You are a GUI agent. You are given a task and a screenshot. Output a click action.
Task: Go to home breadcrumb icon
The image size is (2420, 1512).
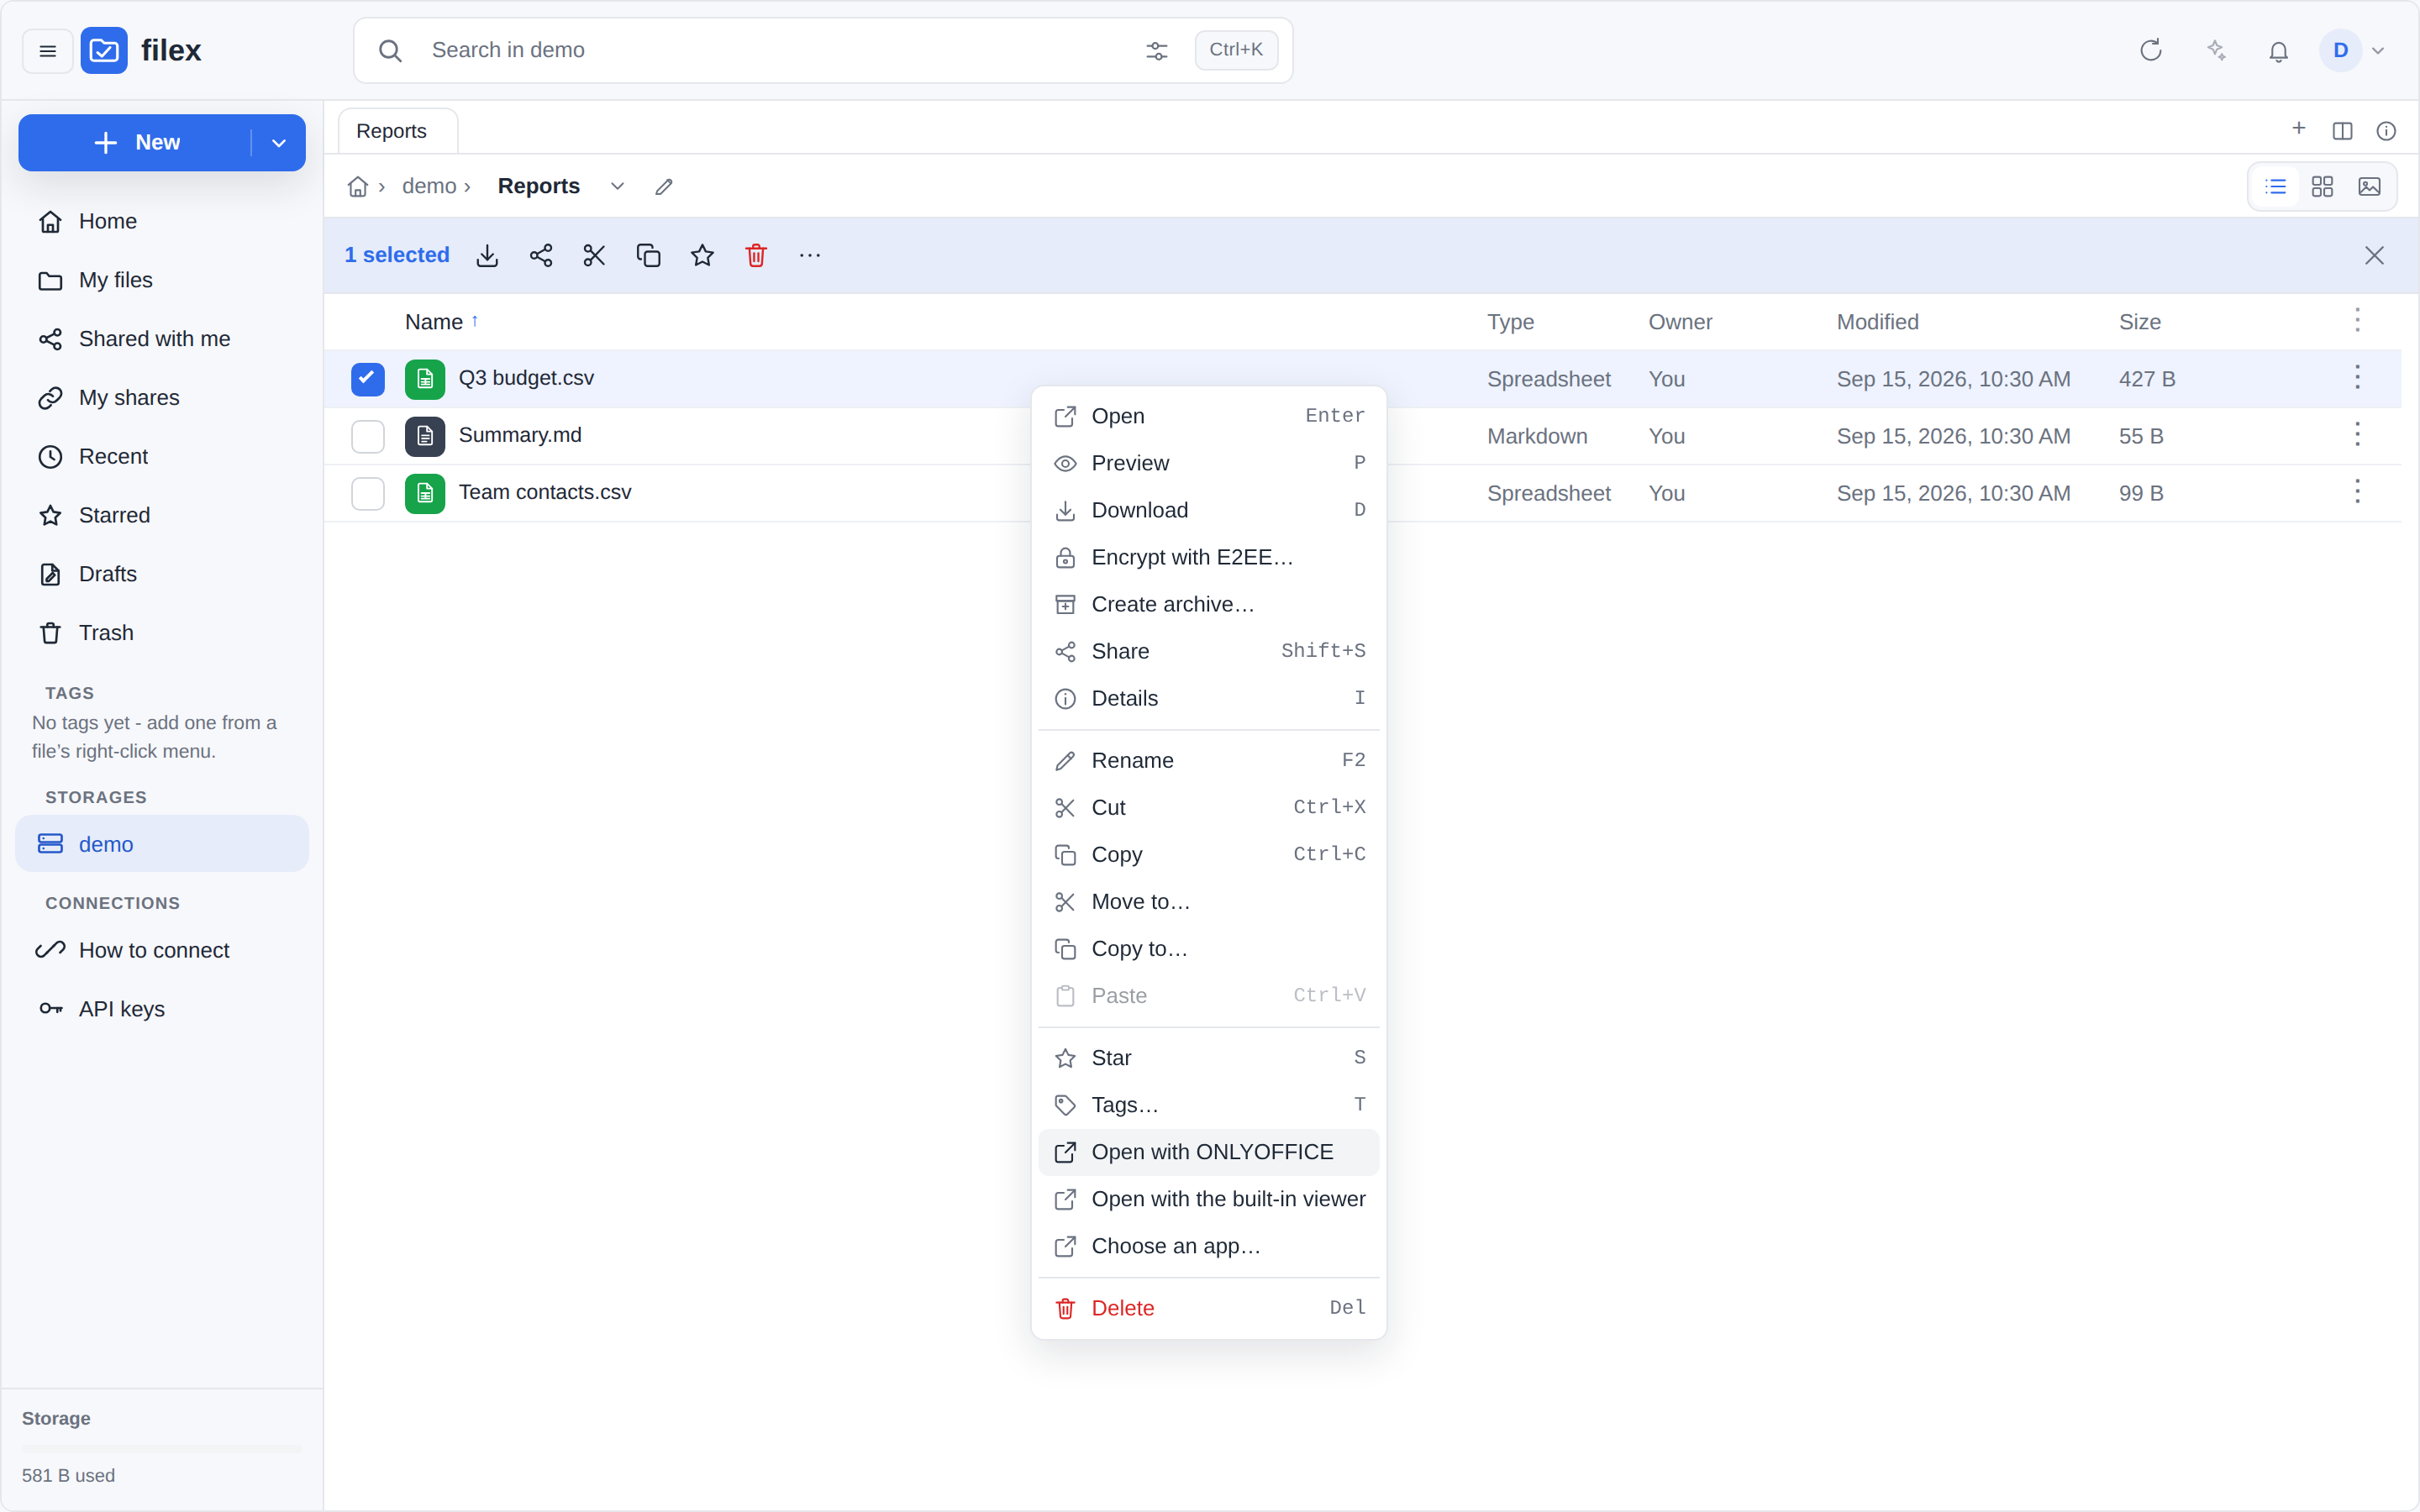[x=358, y=187]
